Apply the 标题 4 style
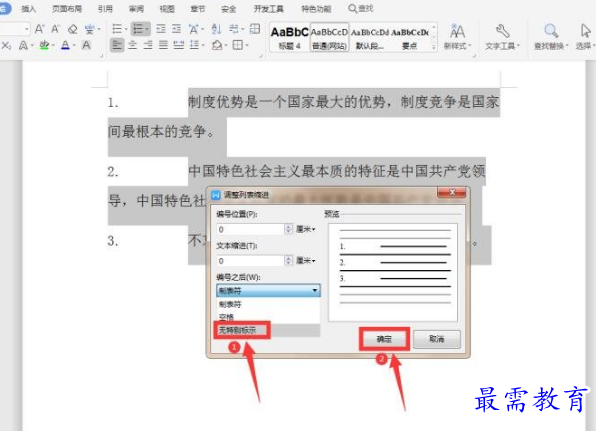The image size is (596, 431). coord(290,37)
